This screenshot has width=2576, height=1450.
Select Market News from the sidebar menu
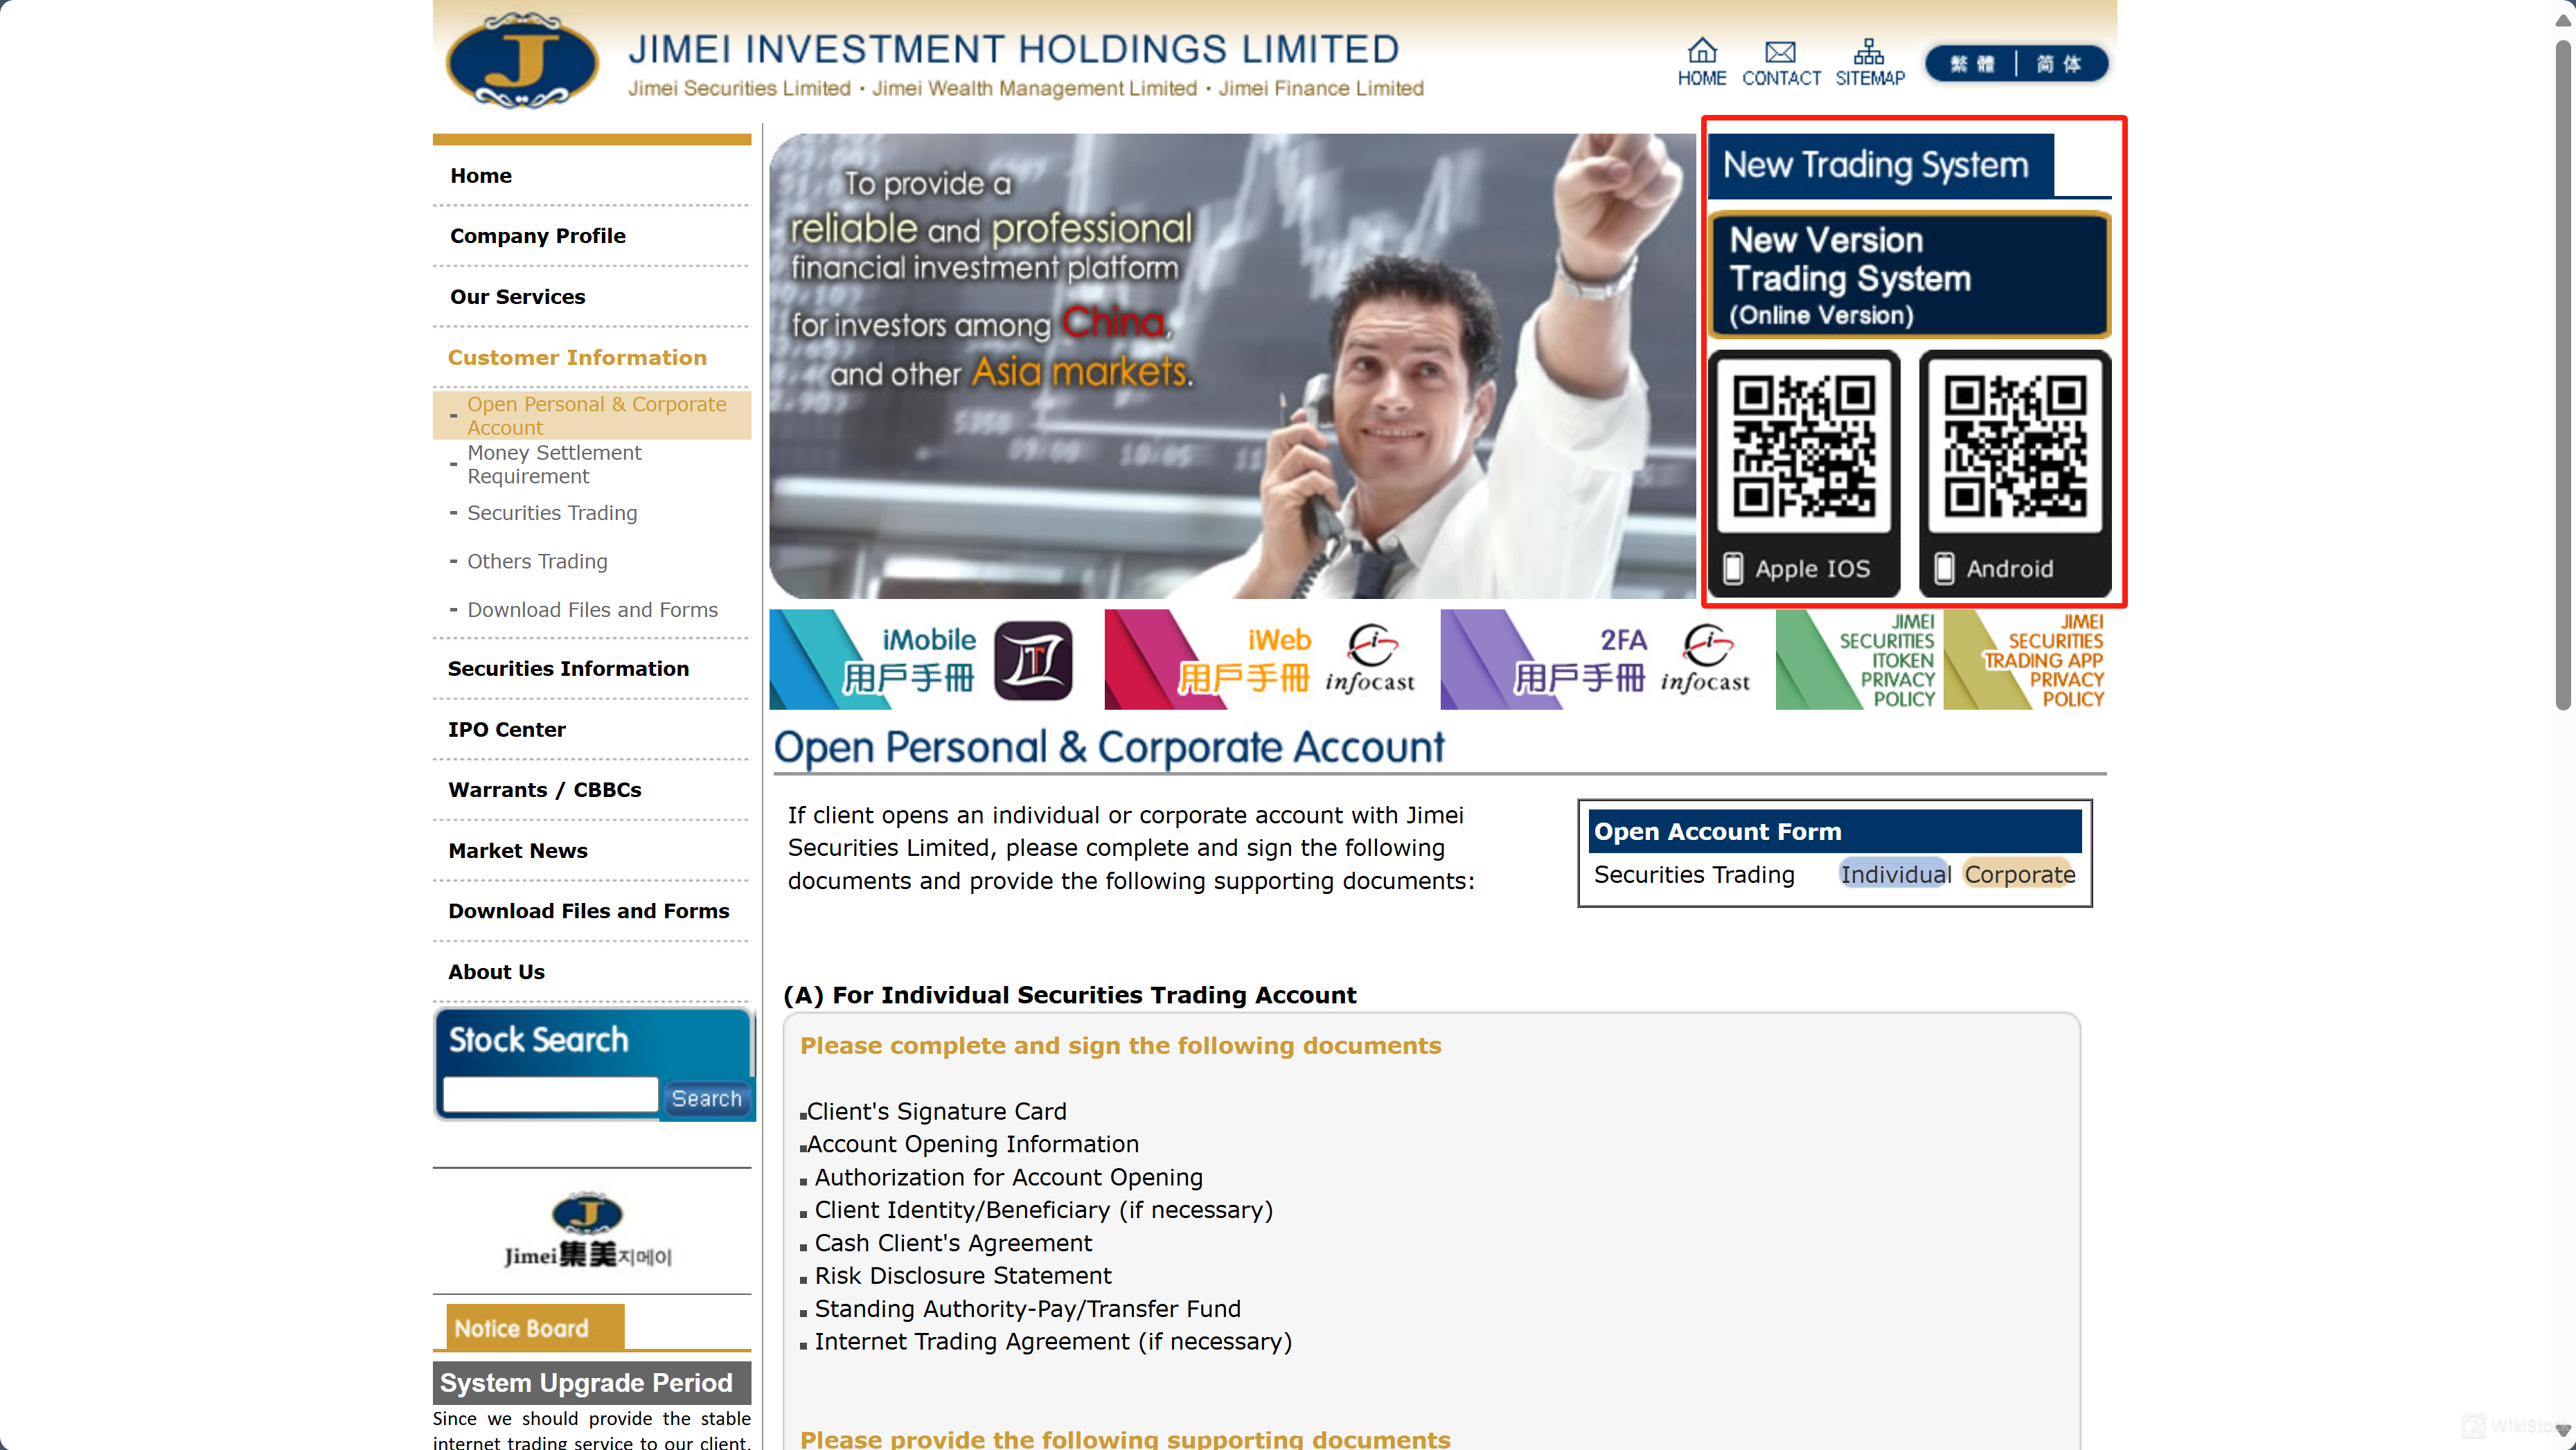point(518,850)
